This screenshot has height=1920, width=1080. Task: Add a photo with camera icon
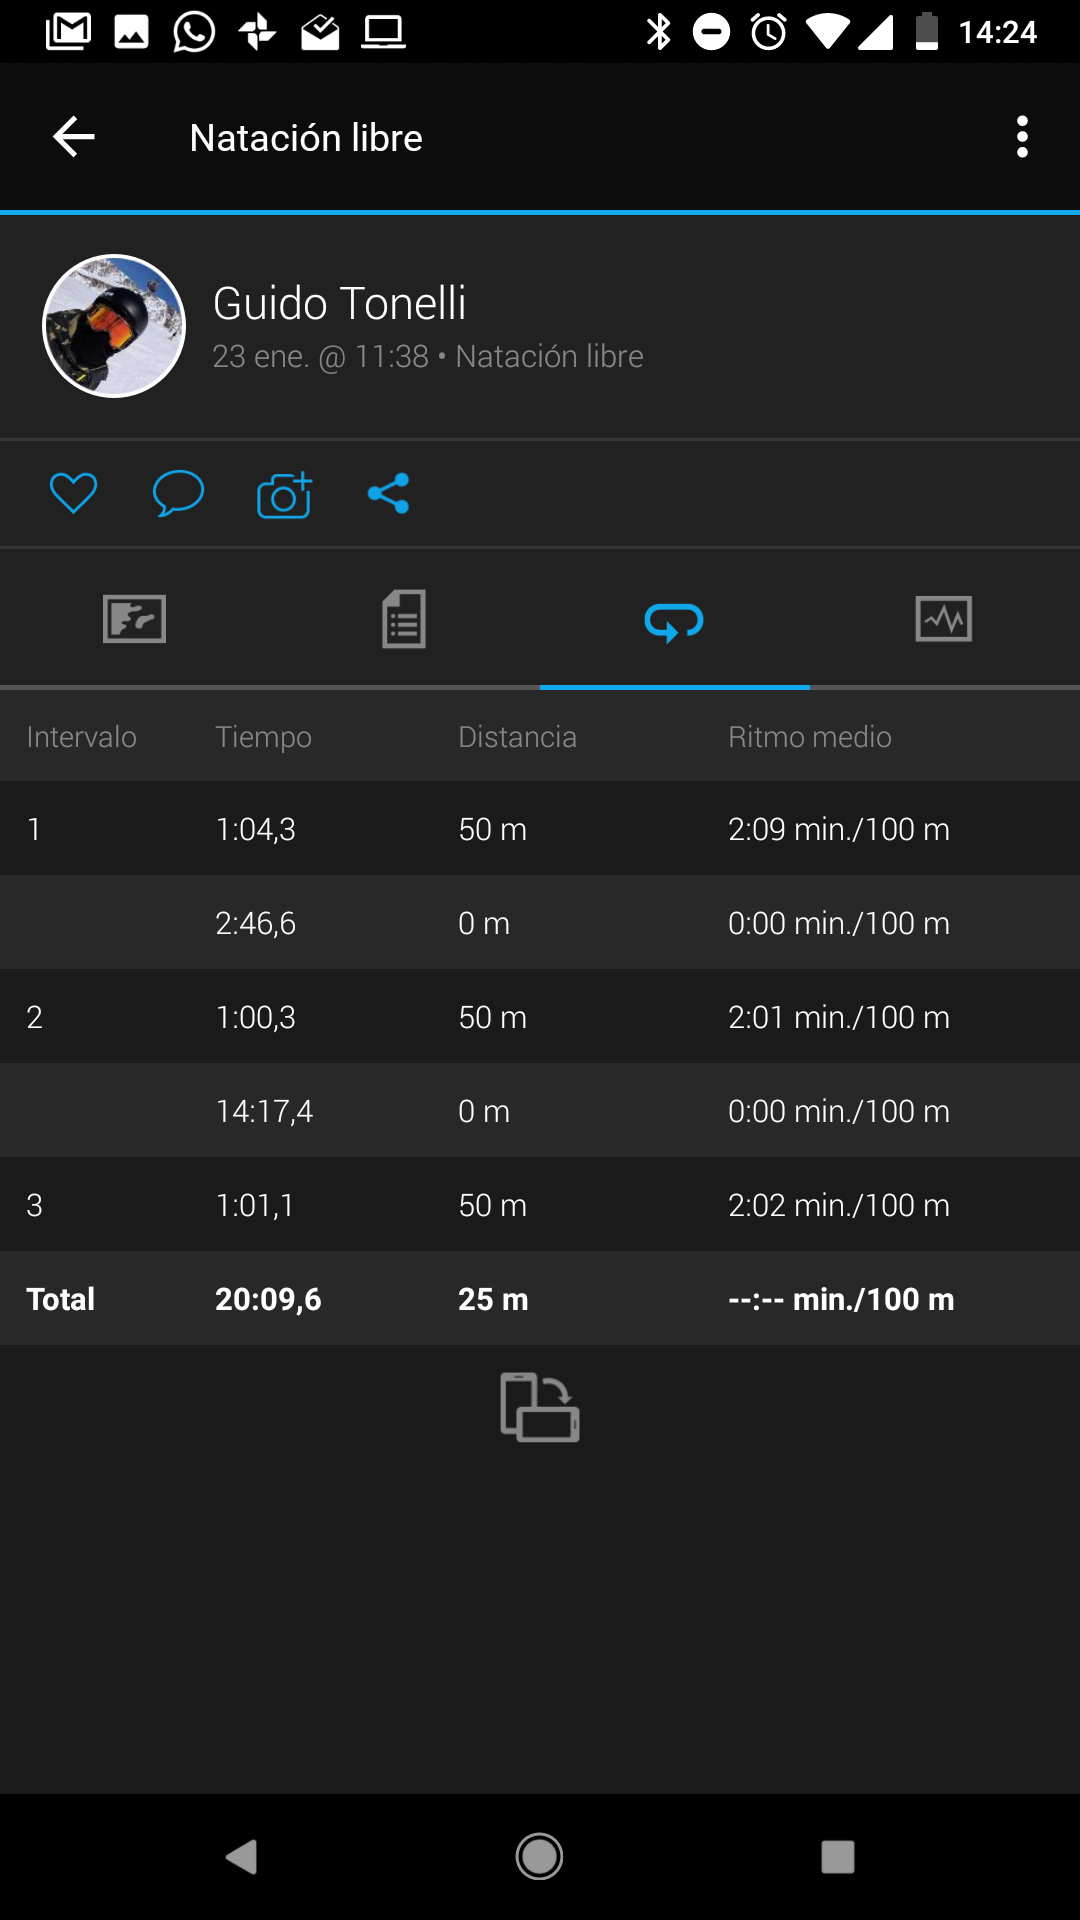click(x=284, y=493)
